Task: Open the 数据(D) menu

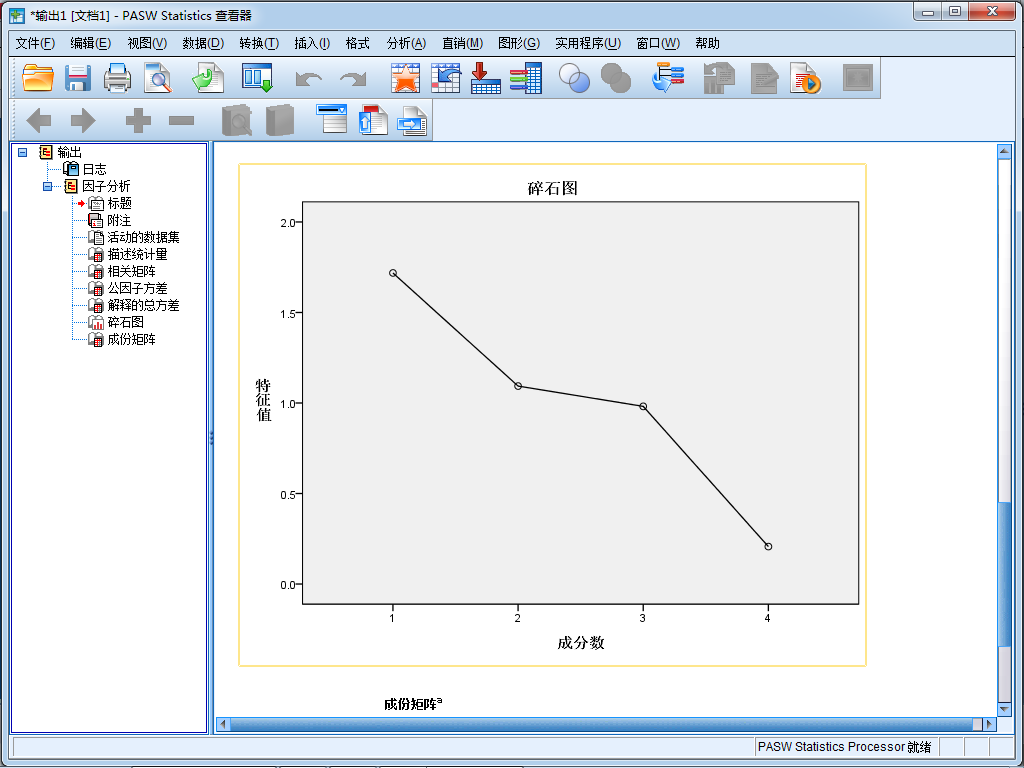Action: tap(203, 43)
